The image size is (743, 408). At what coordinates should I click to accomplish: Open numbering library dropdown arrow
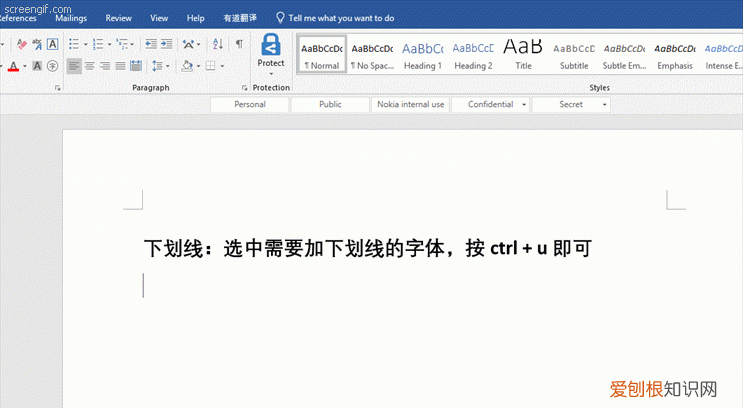tap(109, 44)
